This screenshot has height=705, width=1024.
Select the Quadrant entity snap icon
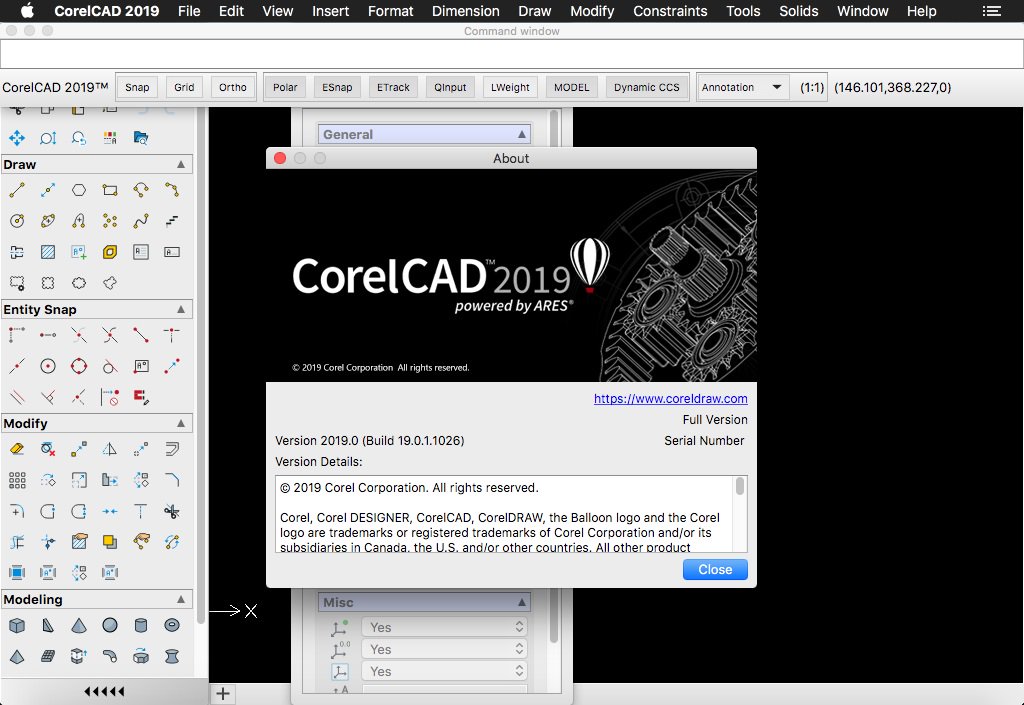(79, 366)
